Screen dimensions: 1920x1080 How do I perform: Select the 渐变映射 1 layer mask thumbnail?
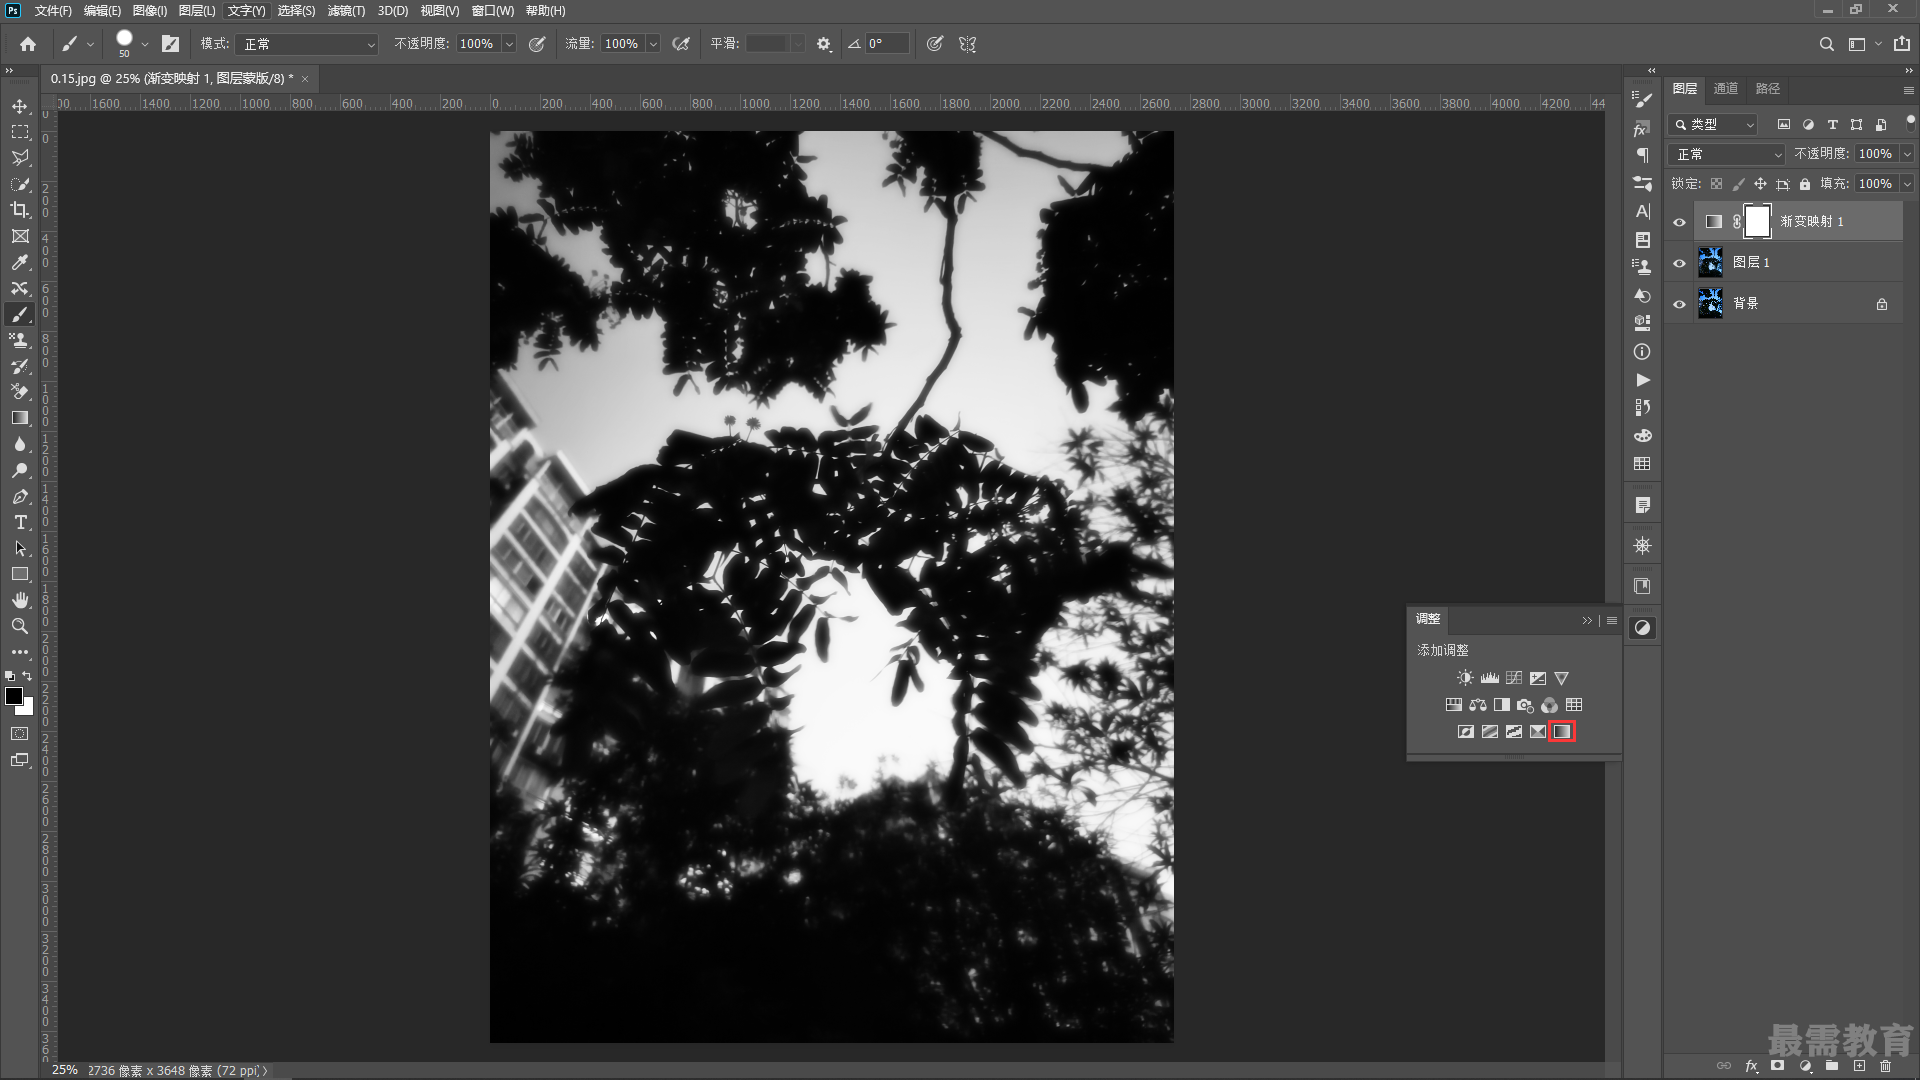coord(1757,222)
